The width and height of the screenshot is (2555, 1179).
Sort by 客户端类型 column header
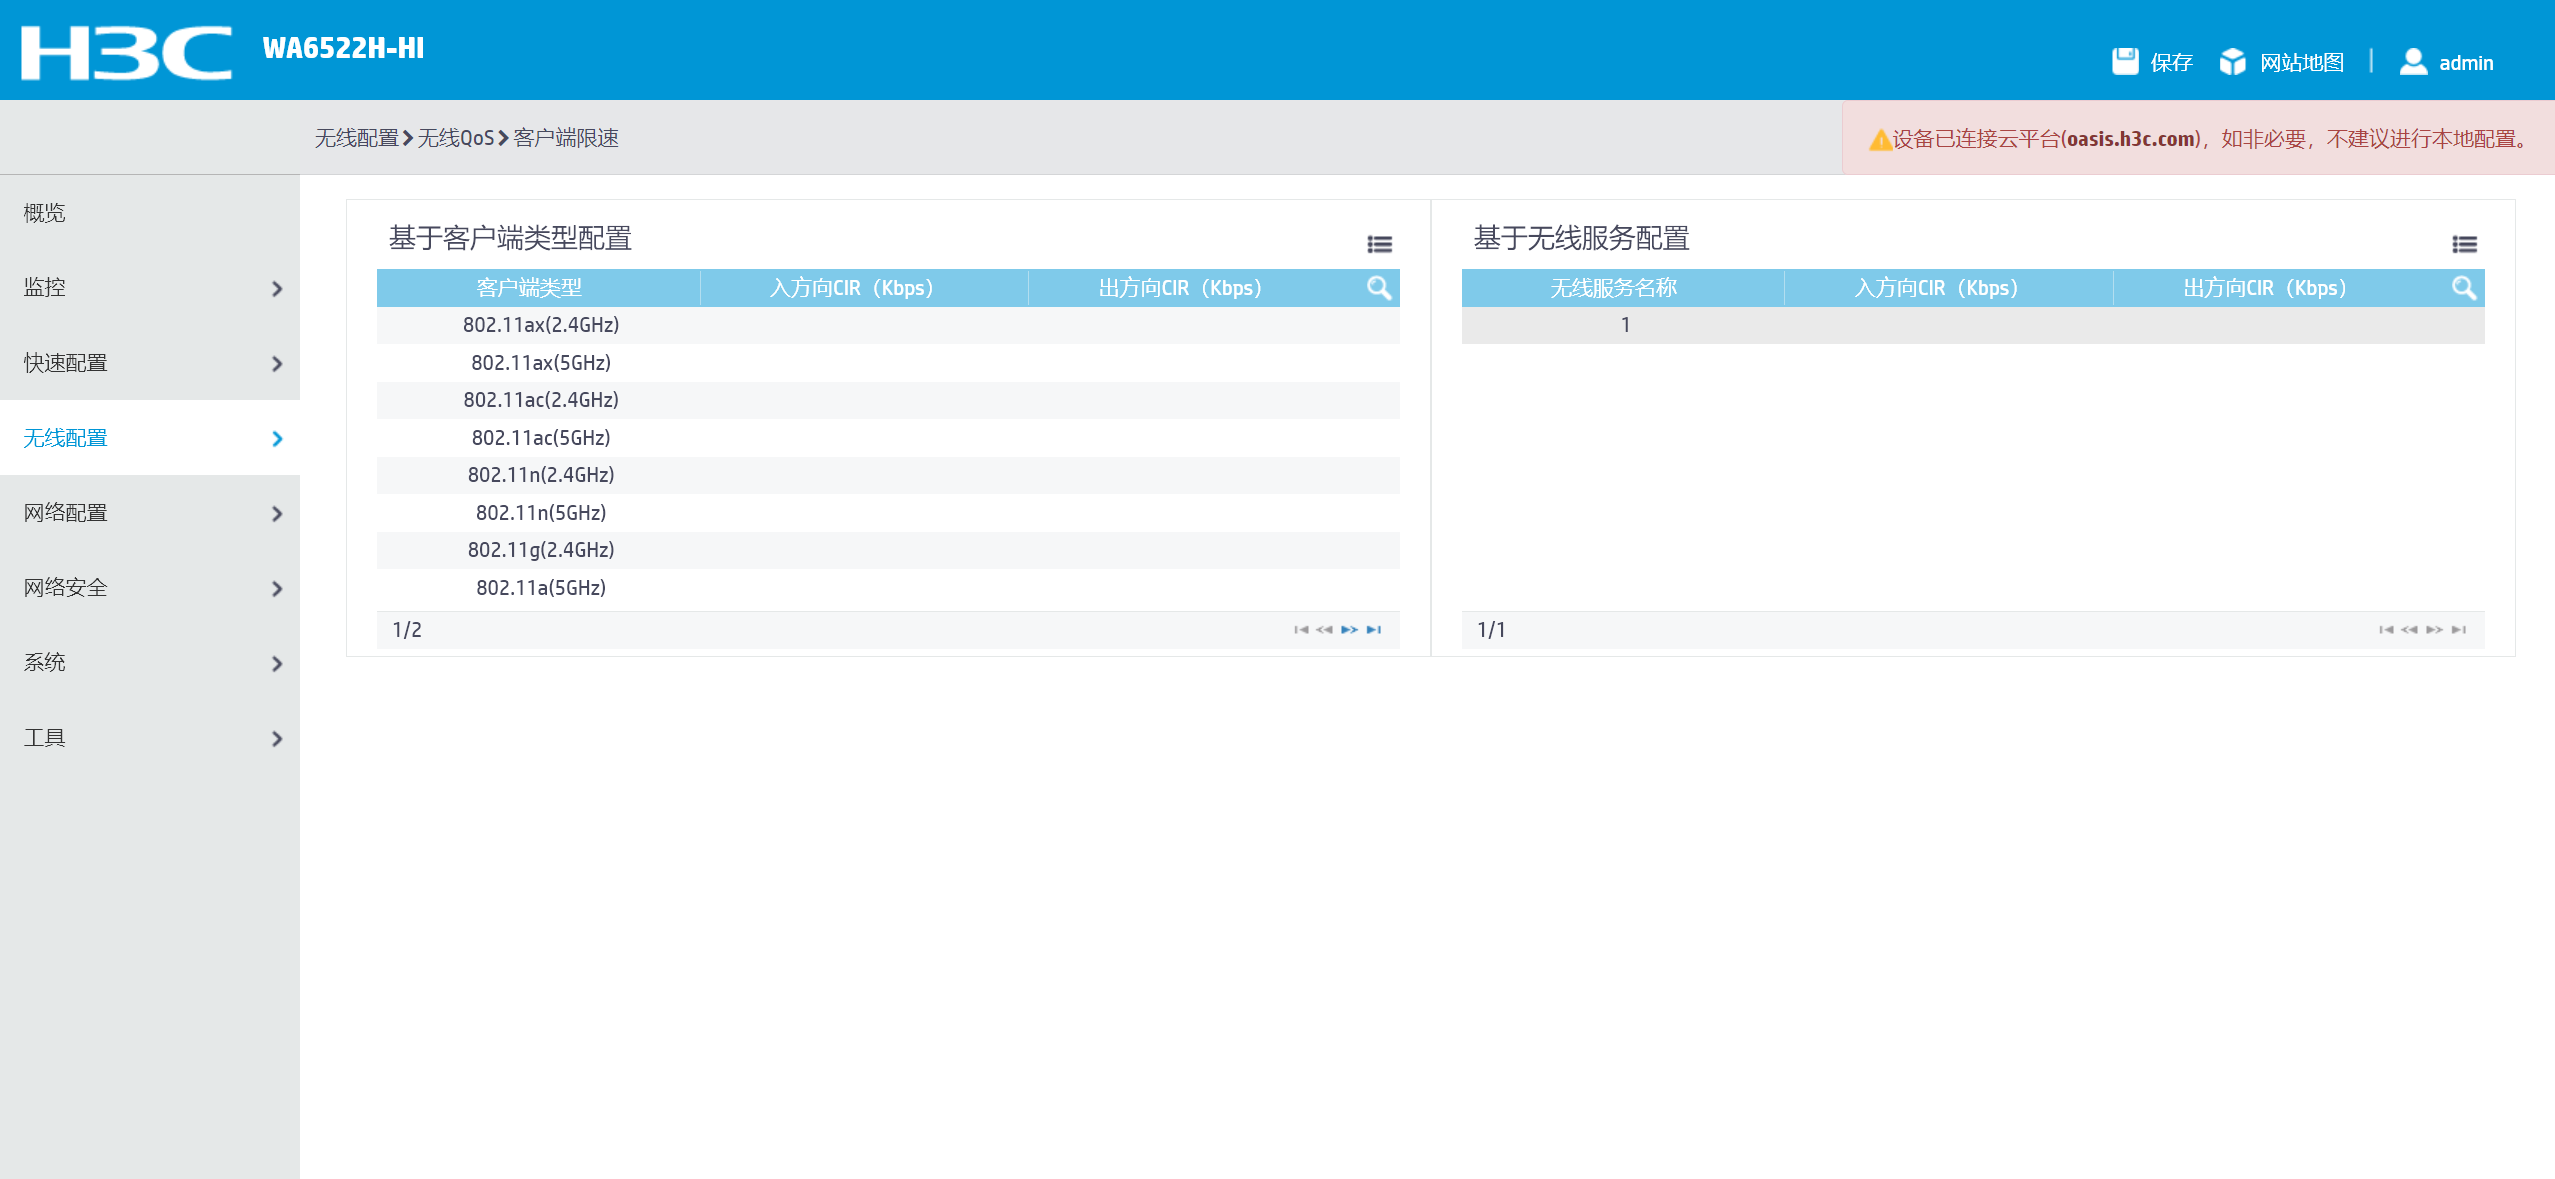pyautogui.click(x=529, y=288)
